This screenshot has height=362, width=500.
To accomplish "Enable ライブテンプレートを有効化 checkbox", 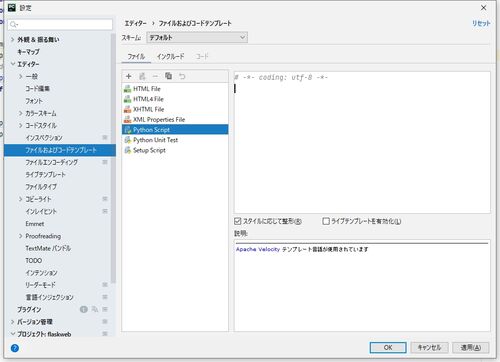I will click(326, 221).
